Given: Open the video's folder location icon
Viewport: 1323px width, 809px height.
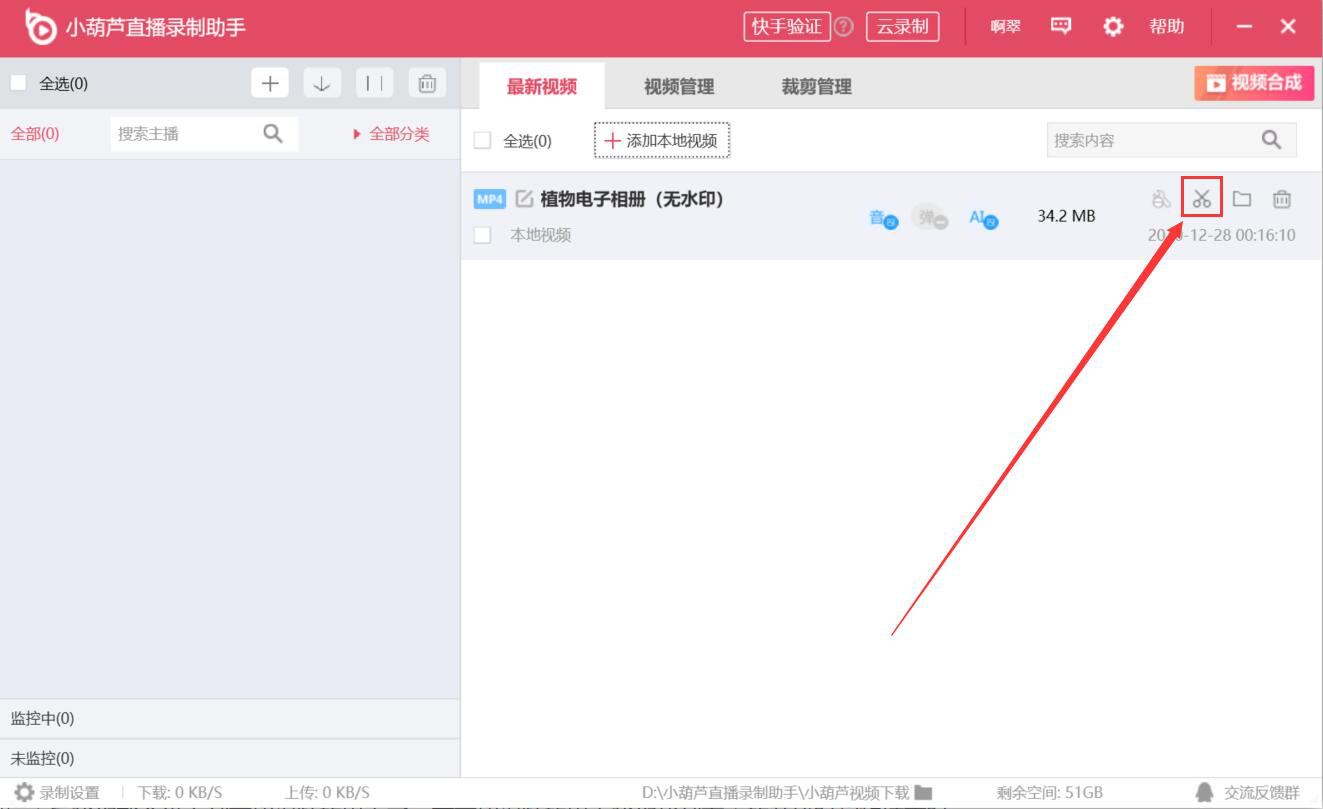Looking at the screenshot, I should pos(1242,199).
